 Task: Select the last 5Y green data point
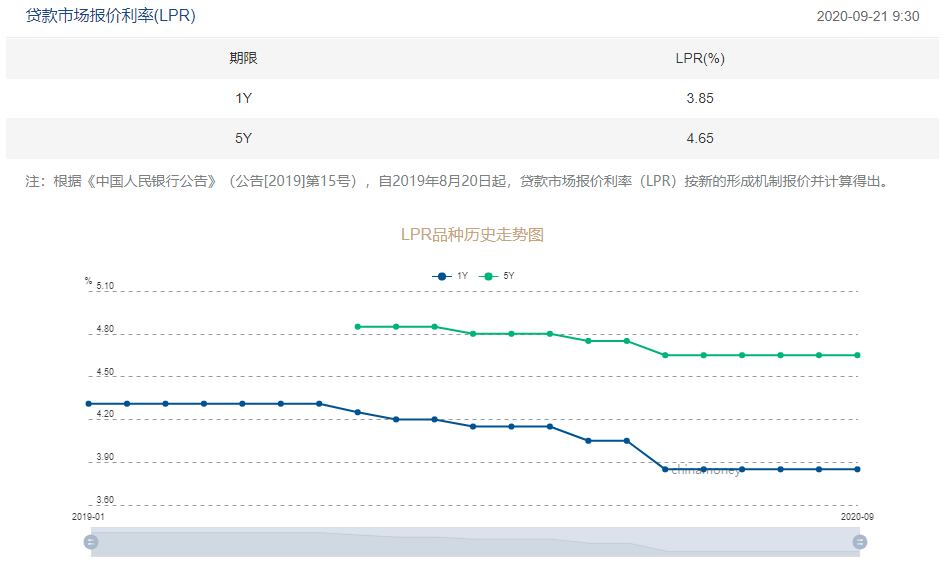pyautogui.click(x=857, y=355)
